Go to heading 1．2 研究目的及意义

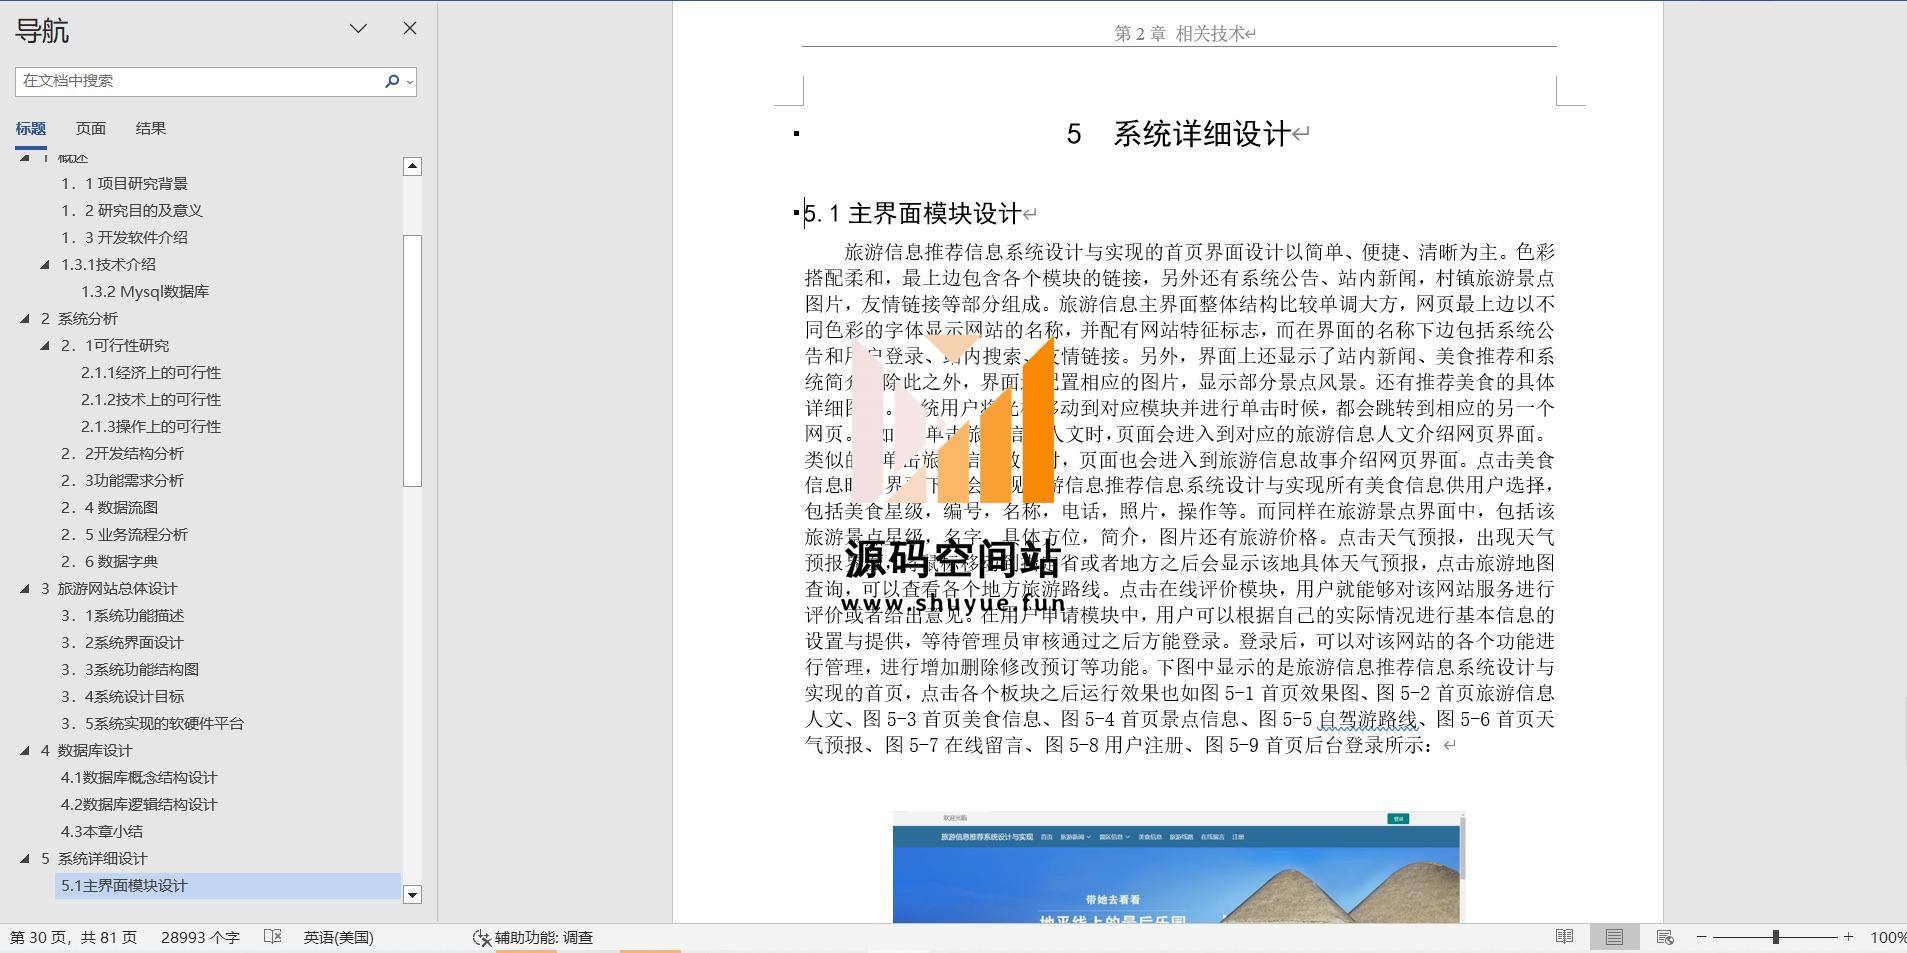132,210
